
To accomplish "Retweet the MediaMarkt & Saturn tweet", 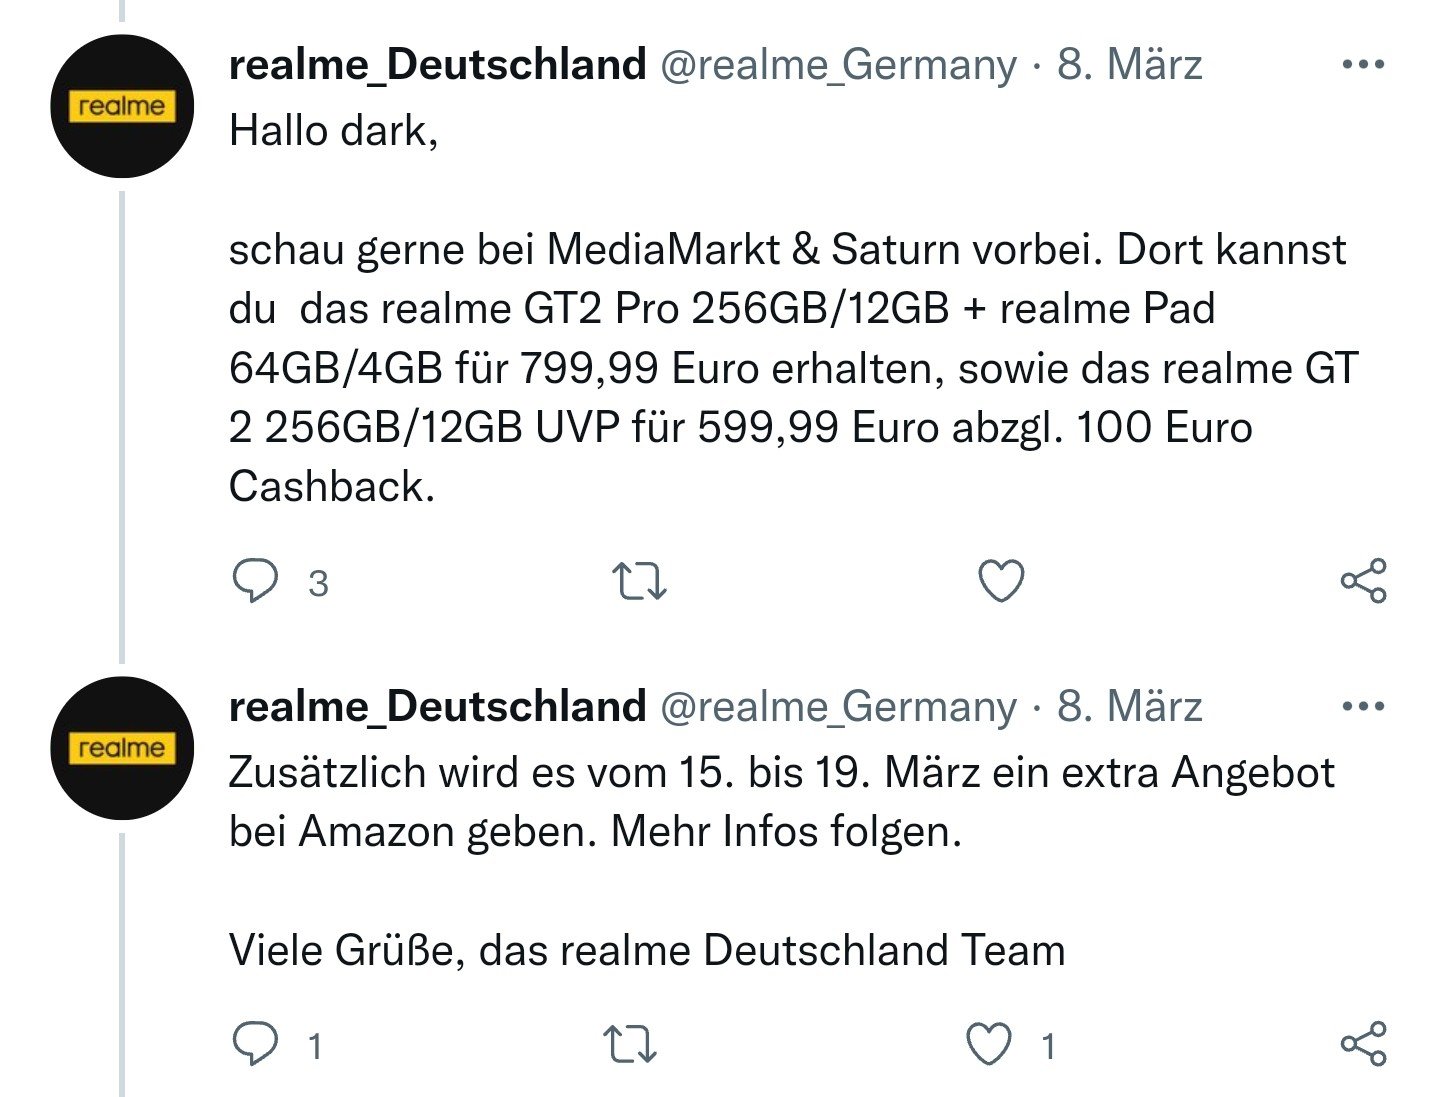I will pyautogui.click(x=638, y=581).
